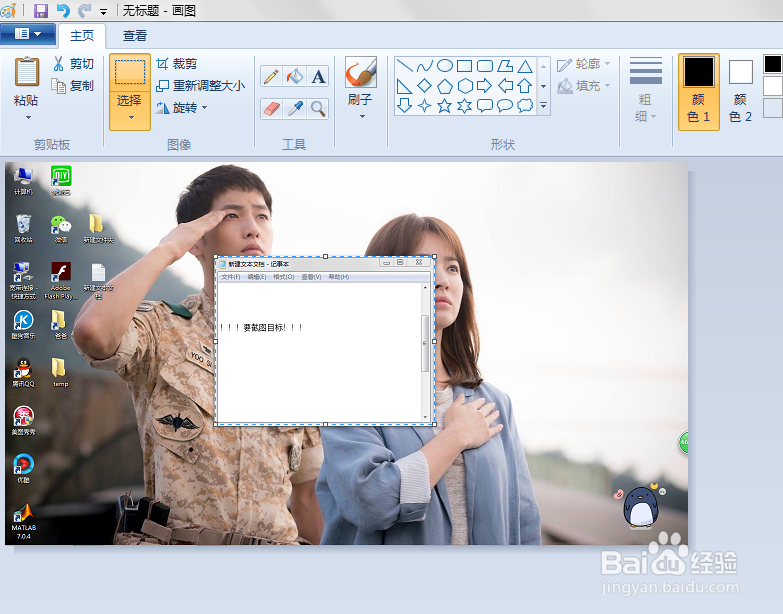
Task: Switch to the Home (主页) tab
Action: (82, 35)
